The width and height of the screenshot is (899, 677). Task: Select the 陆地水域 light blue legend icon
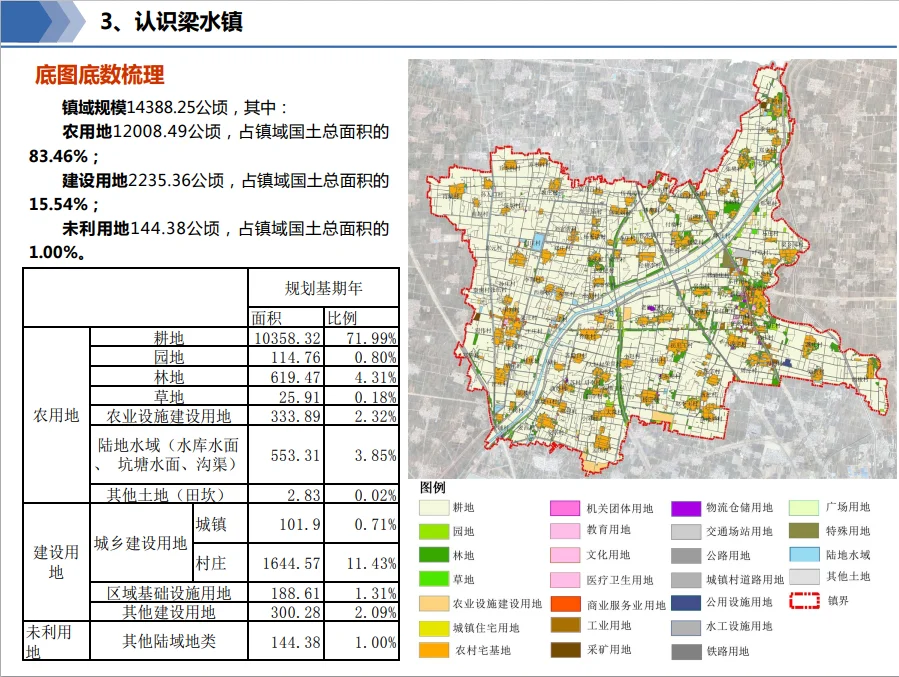click(x=805, y=554)
